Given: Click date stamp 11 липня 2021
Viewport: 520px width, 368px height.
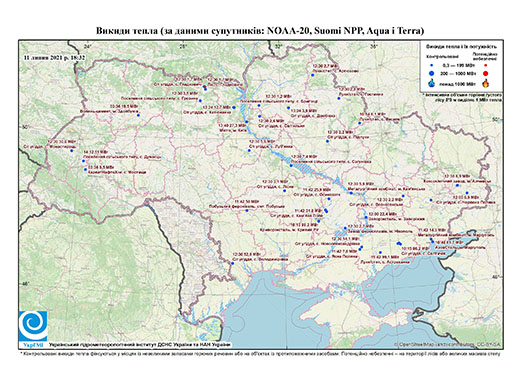Looking at the screenshot, I should (54, 58).
